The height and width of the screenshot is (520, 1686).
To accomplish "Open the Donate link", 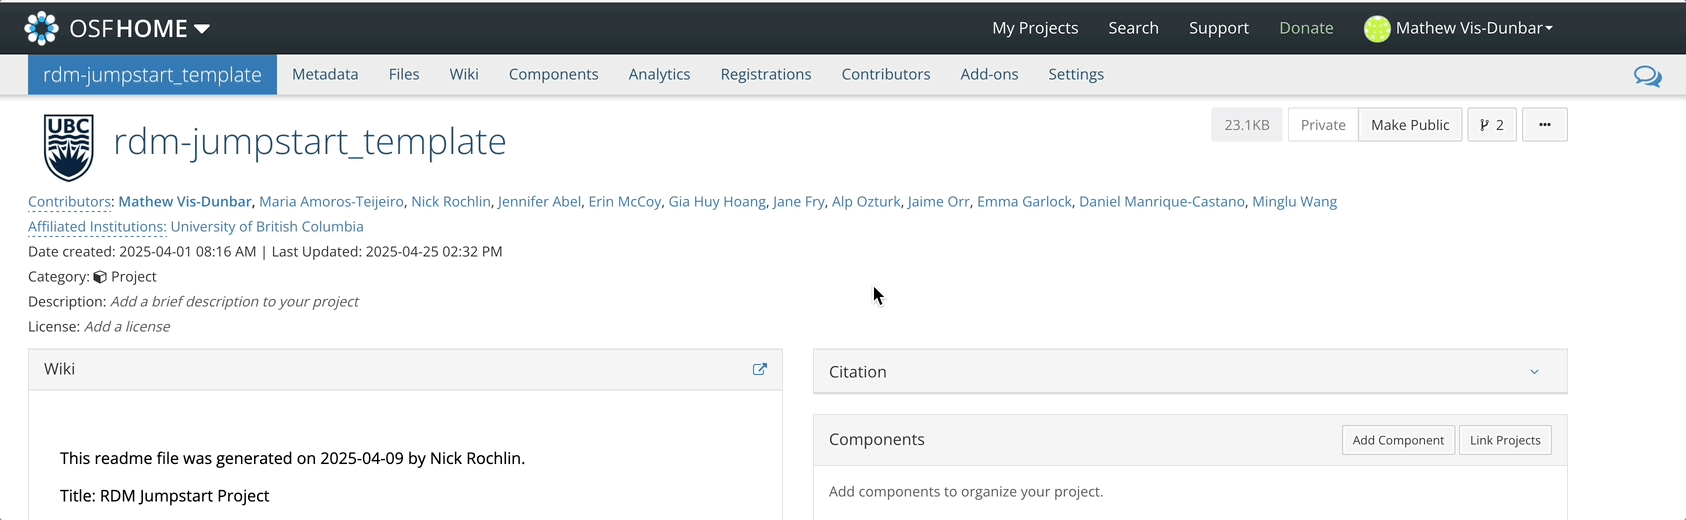I will click(x=1306, y=28).
